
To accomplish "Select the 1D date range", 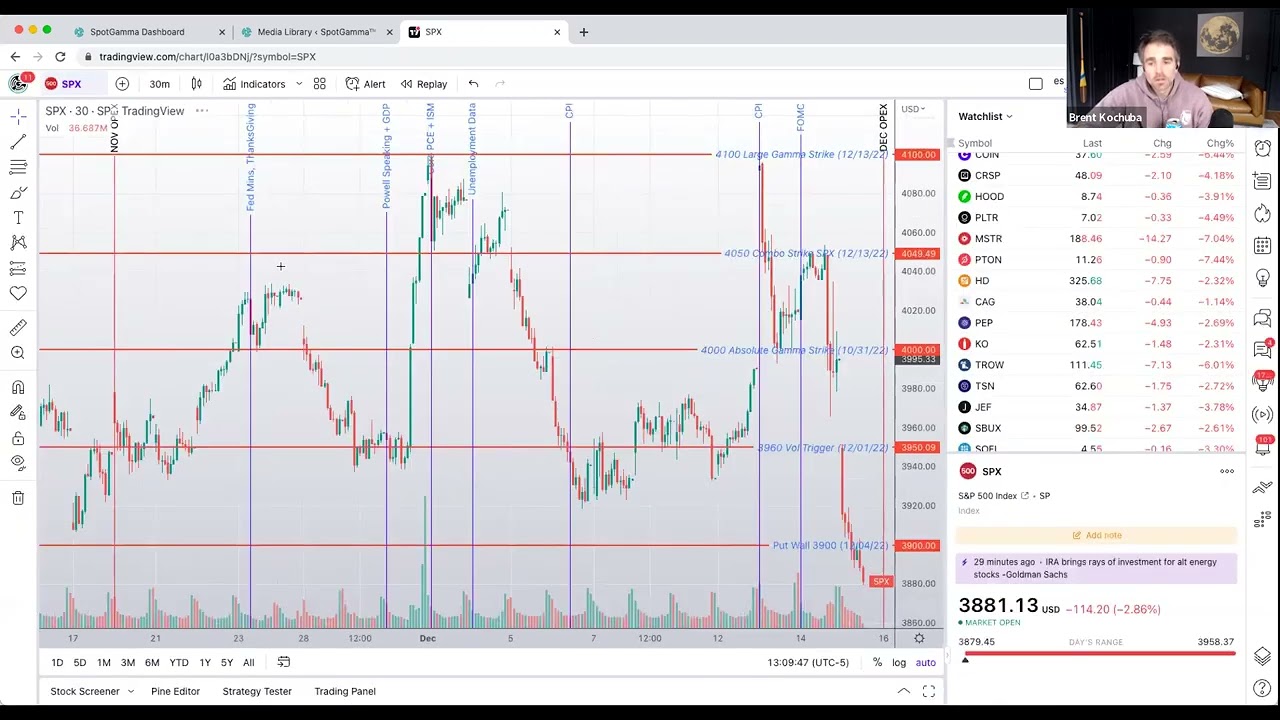I will [57, 663].
